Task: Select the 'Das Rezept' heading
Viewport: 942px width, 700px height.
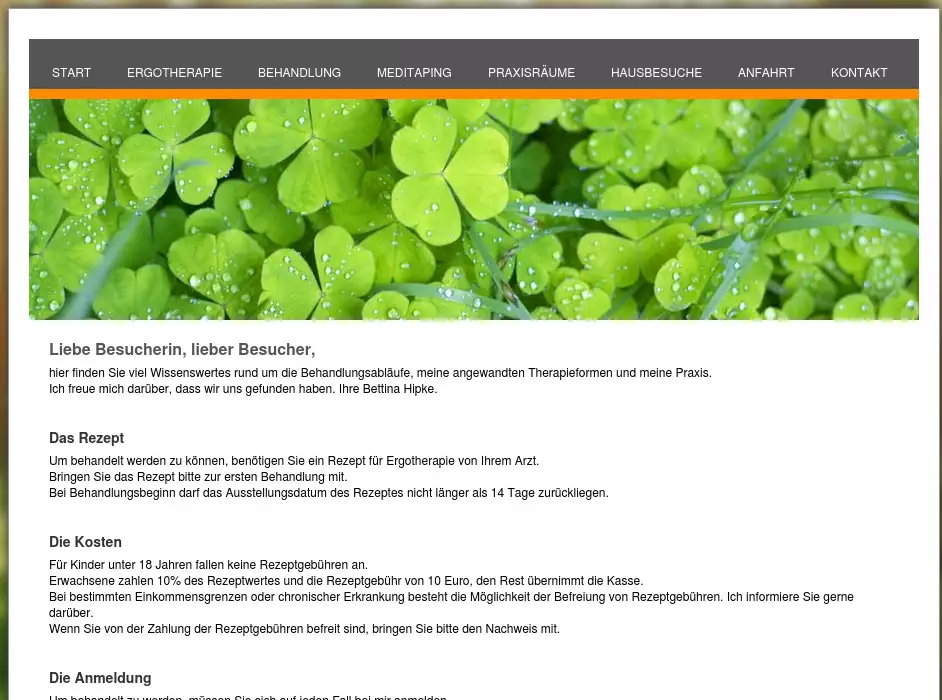Action: [x=86, y=438]
